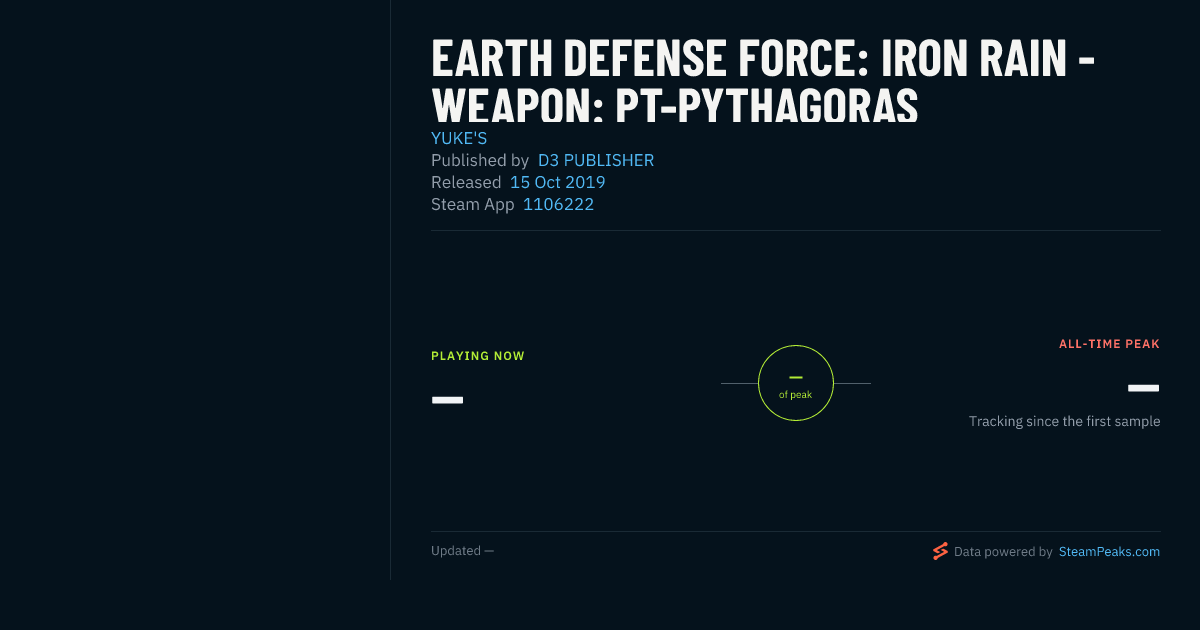The width and height of the screenshot is (1200, 630).
Task: Click Tracking since the first sample text
Action: pyautogui.click(x=1064, y=421)
